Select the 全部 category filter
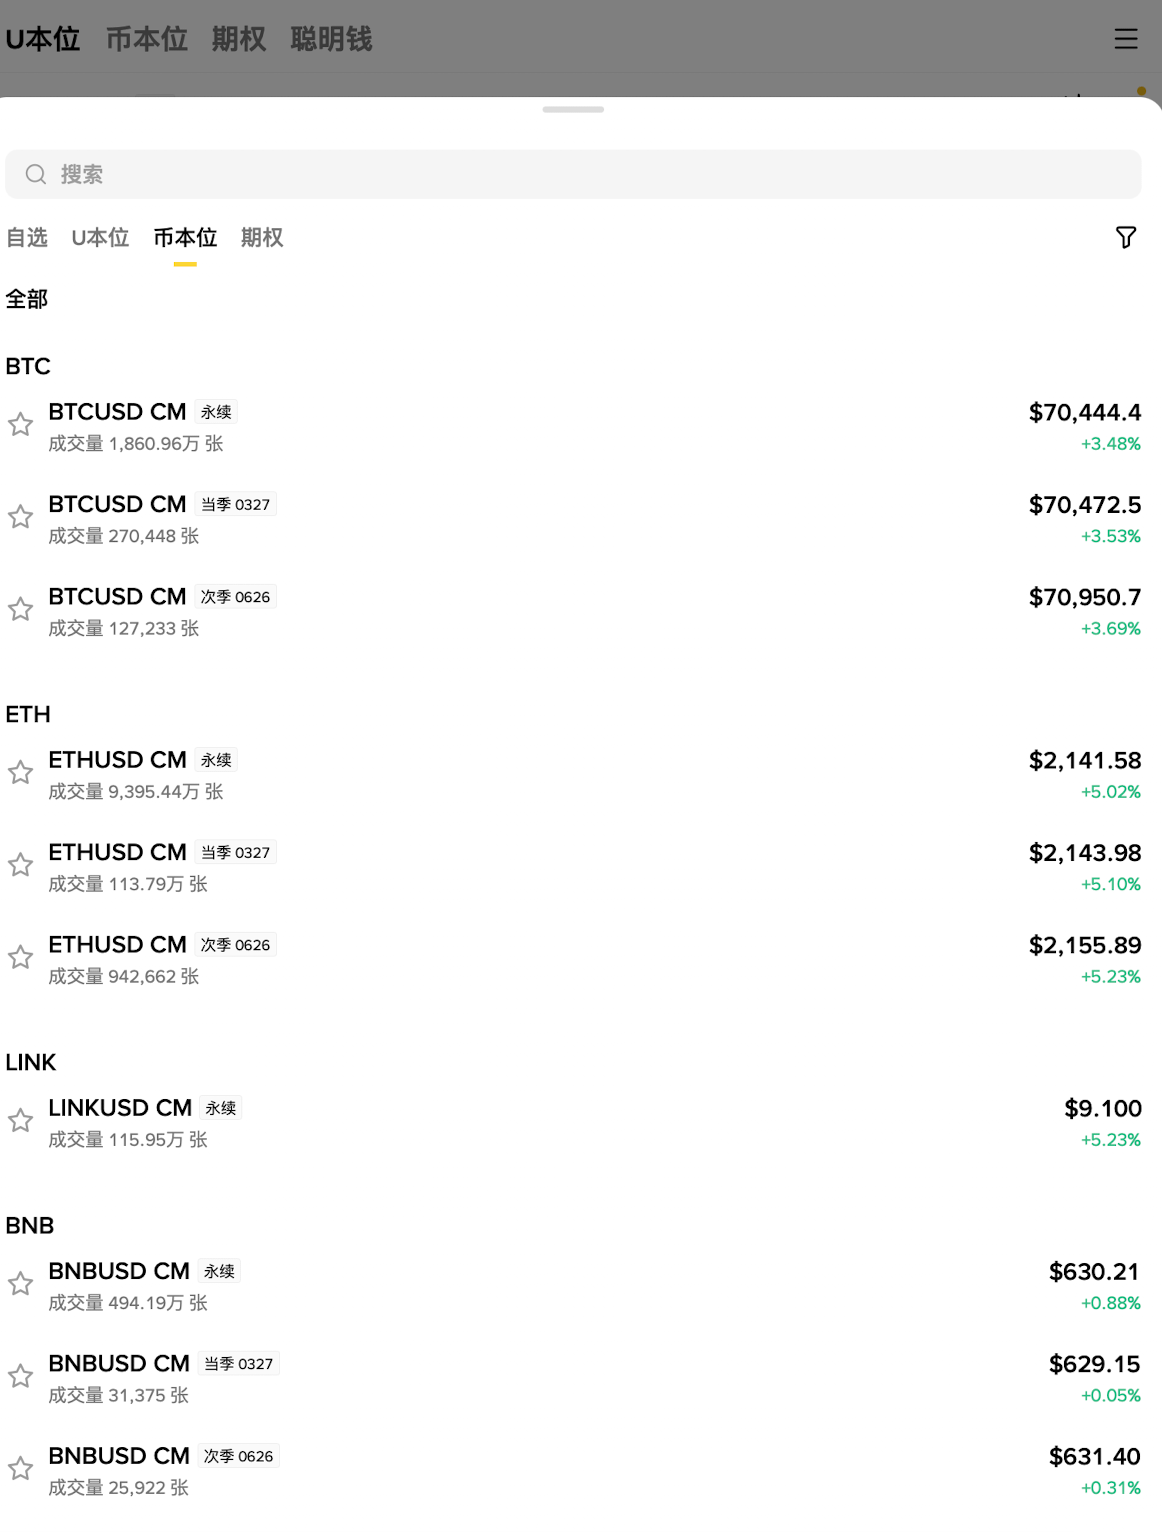1162x1532 pixels. click(x=27, y=299)
